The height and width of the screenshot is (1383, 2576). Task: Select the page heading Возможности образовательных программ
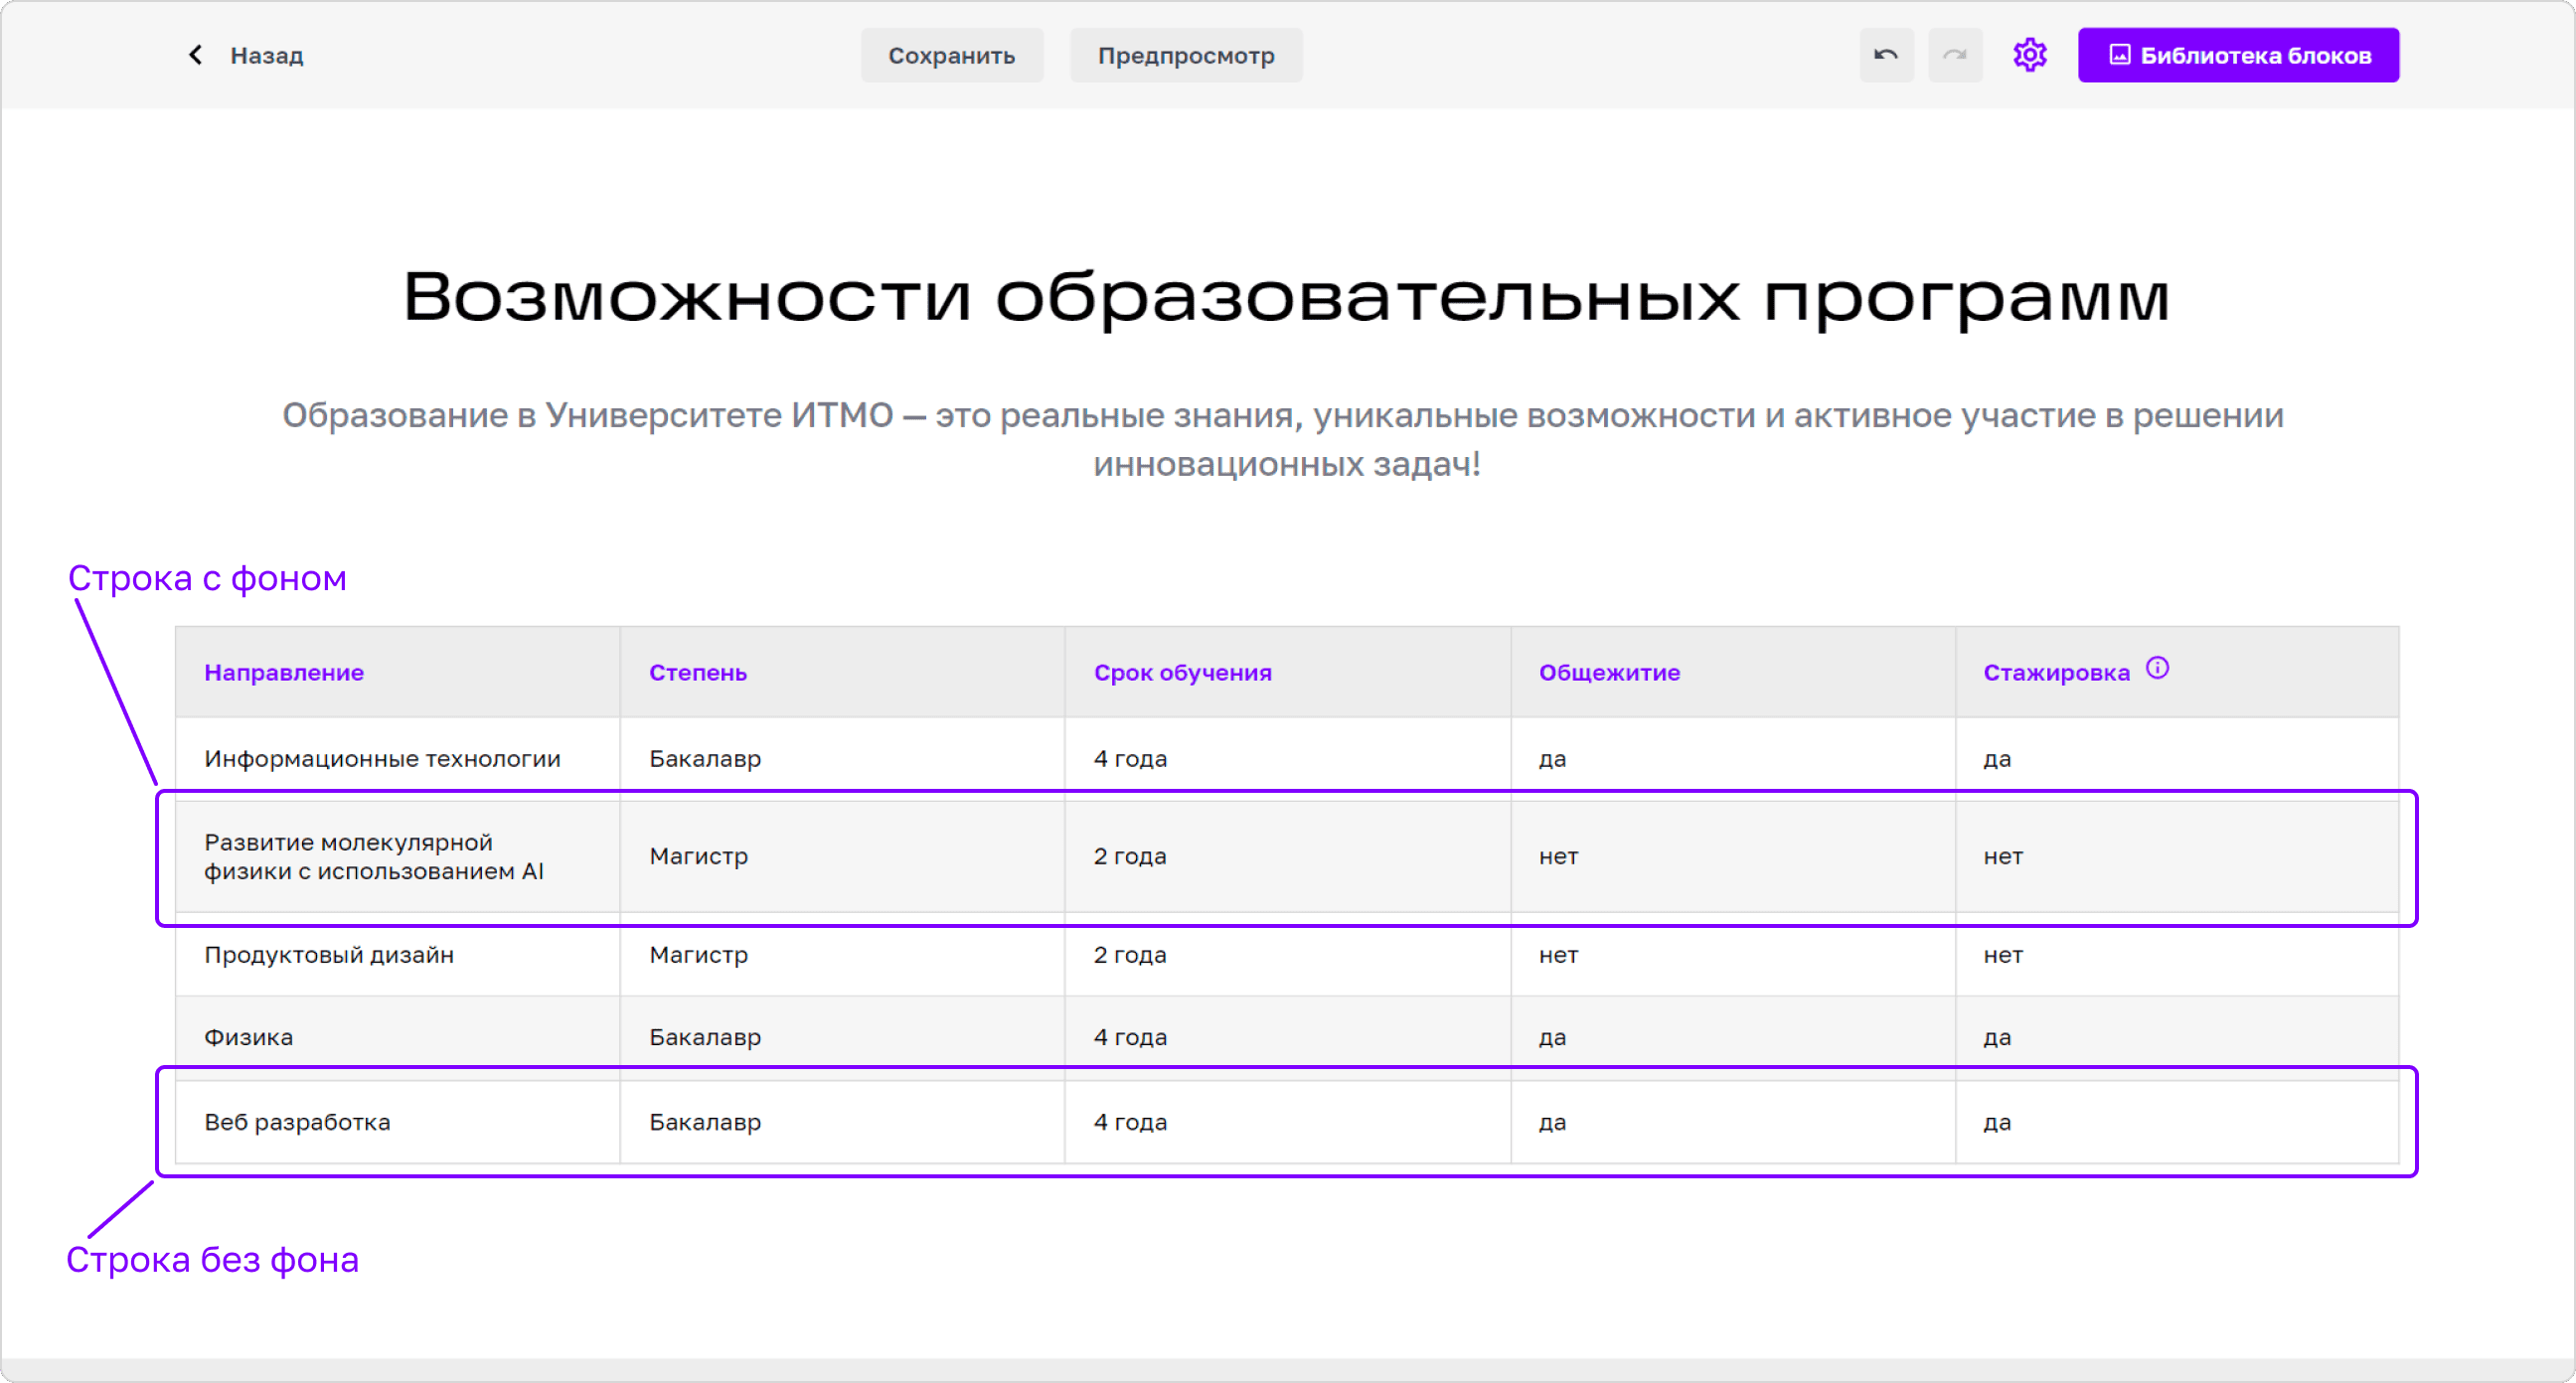(1287, 297)
